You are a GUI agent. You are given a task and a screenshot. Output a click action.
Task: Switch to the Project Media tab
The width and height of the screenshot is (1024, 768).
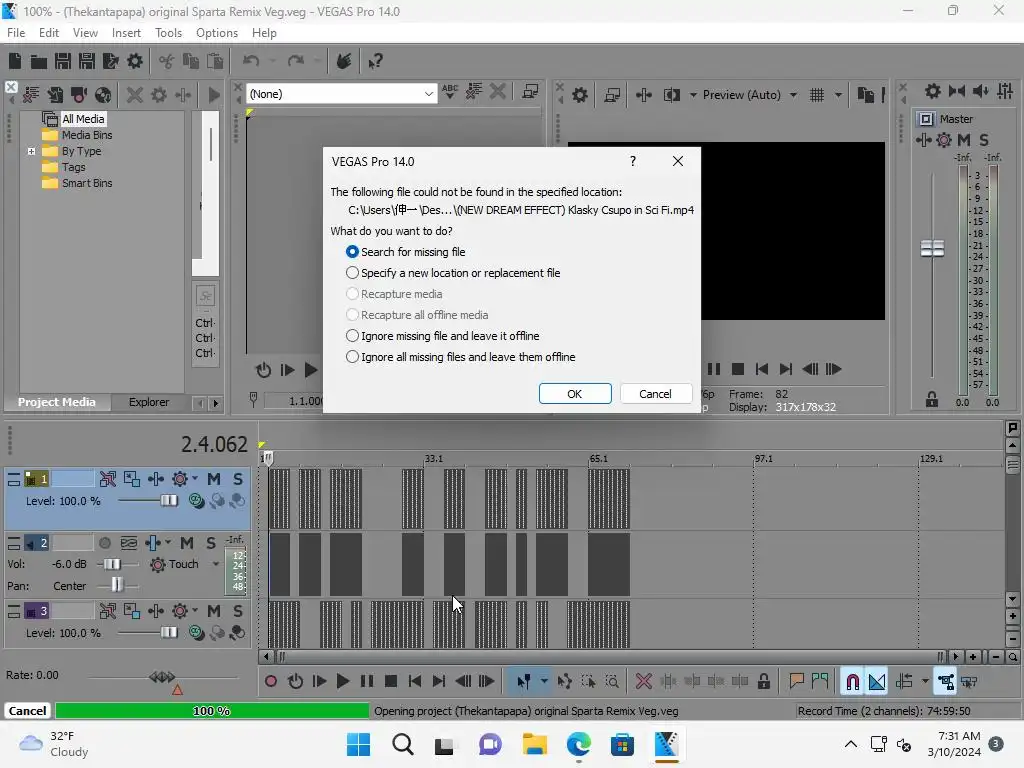coord(57,402)
